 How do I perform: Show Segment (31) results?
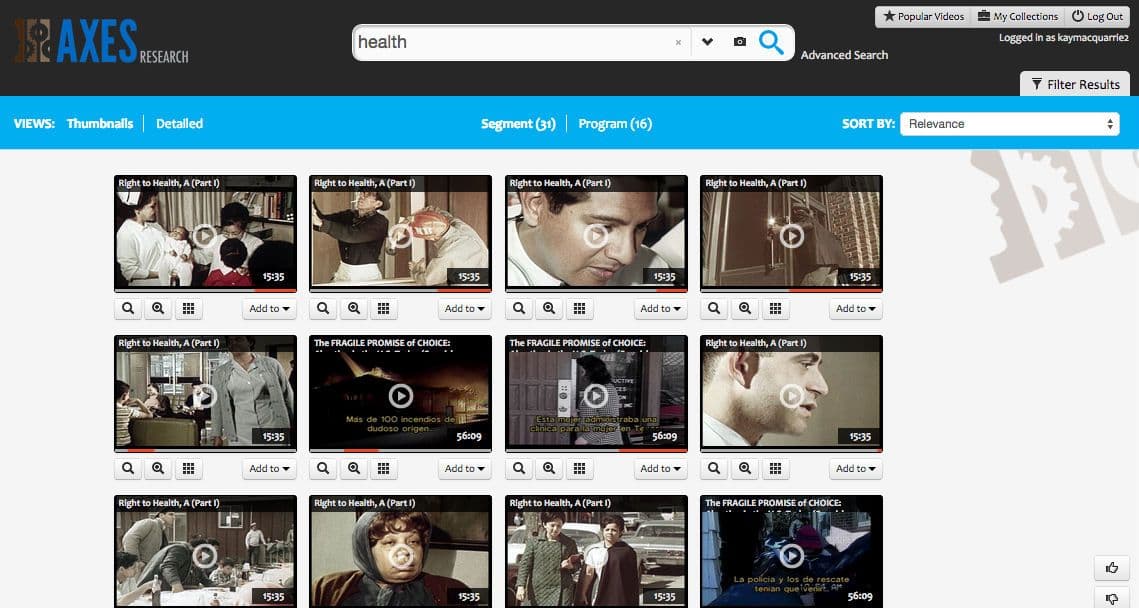pos(518,123)
